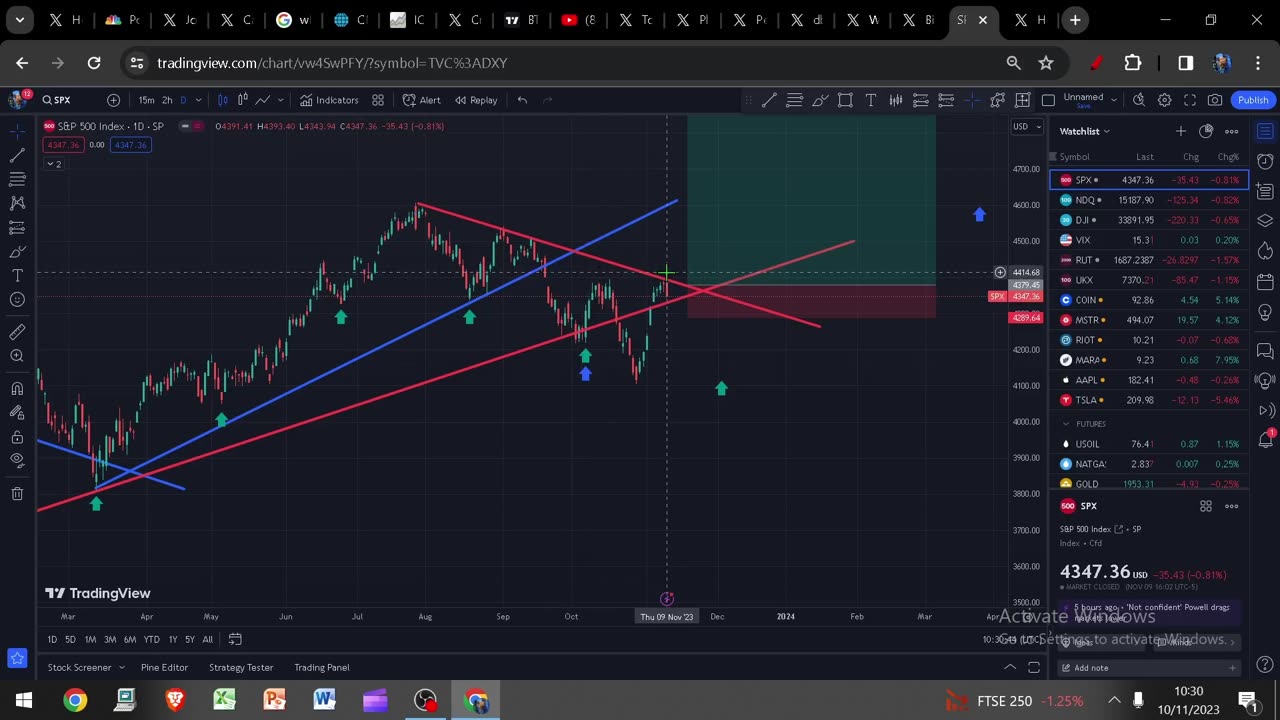Take a chart snapshot with camera icon

click(1215, 100)
